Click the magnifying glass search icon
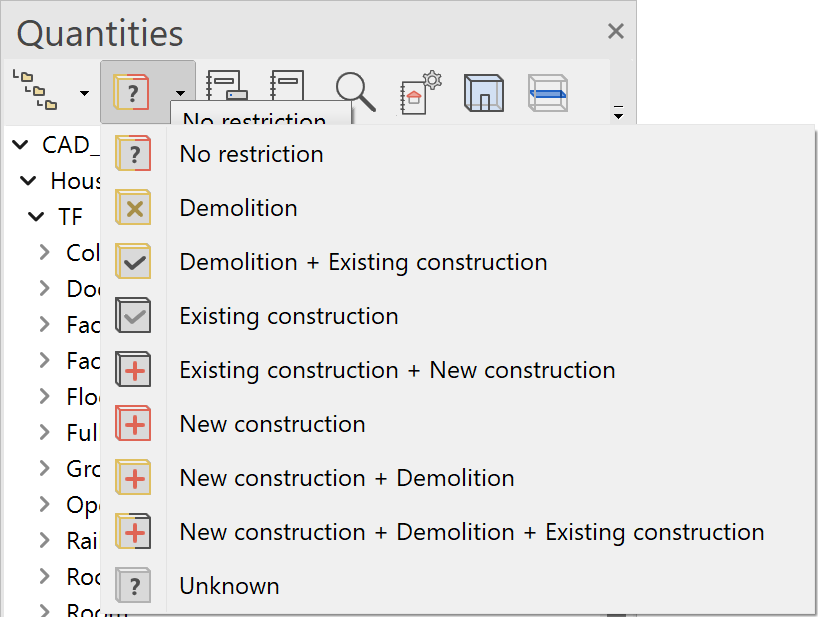The width and height of the screenshot is (818, 617). click(355, 92)
